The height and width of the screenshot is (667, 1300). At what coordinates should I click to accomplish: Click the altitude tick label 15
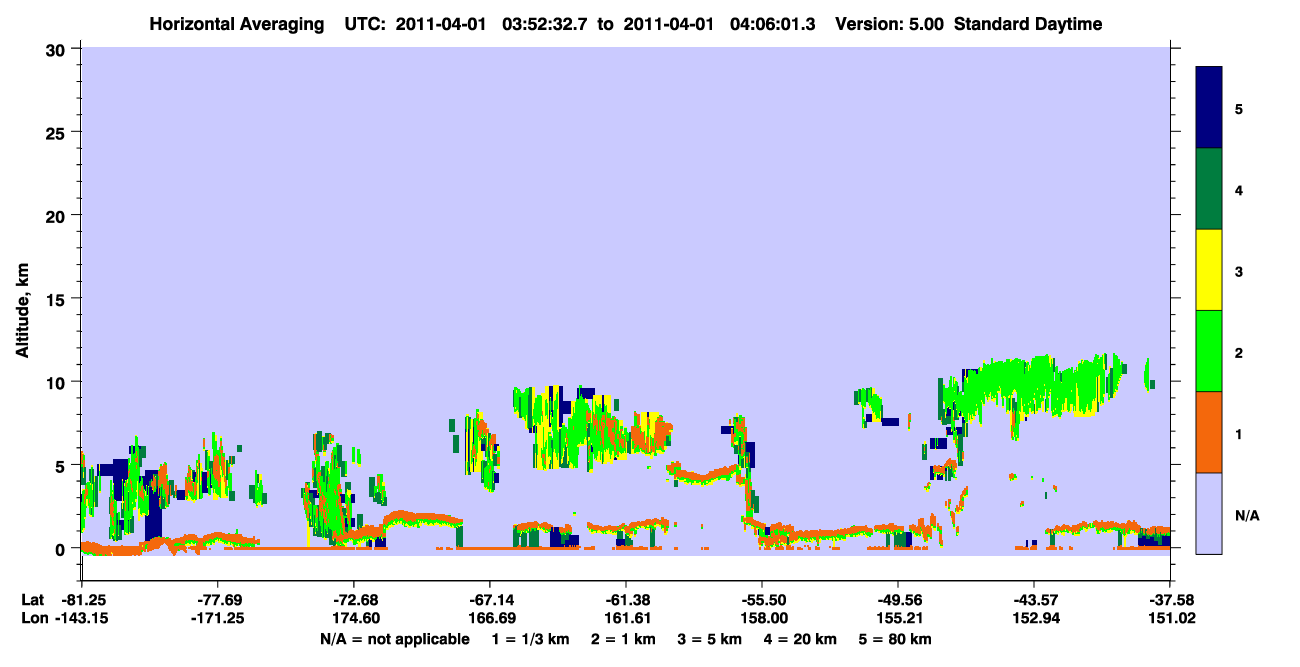[58, 299]
